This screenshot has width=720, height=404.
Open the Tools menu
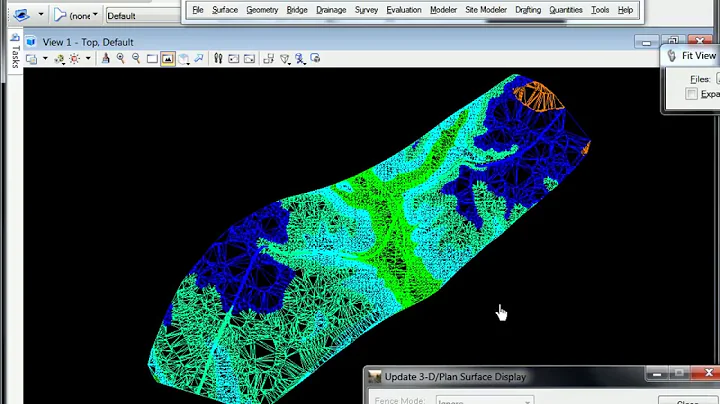[600, 10]
